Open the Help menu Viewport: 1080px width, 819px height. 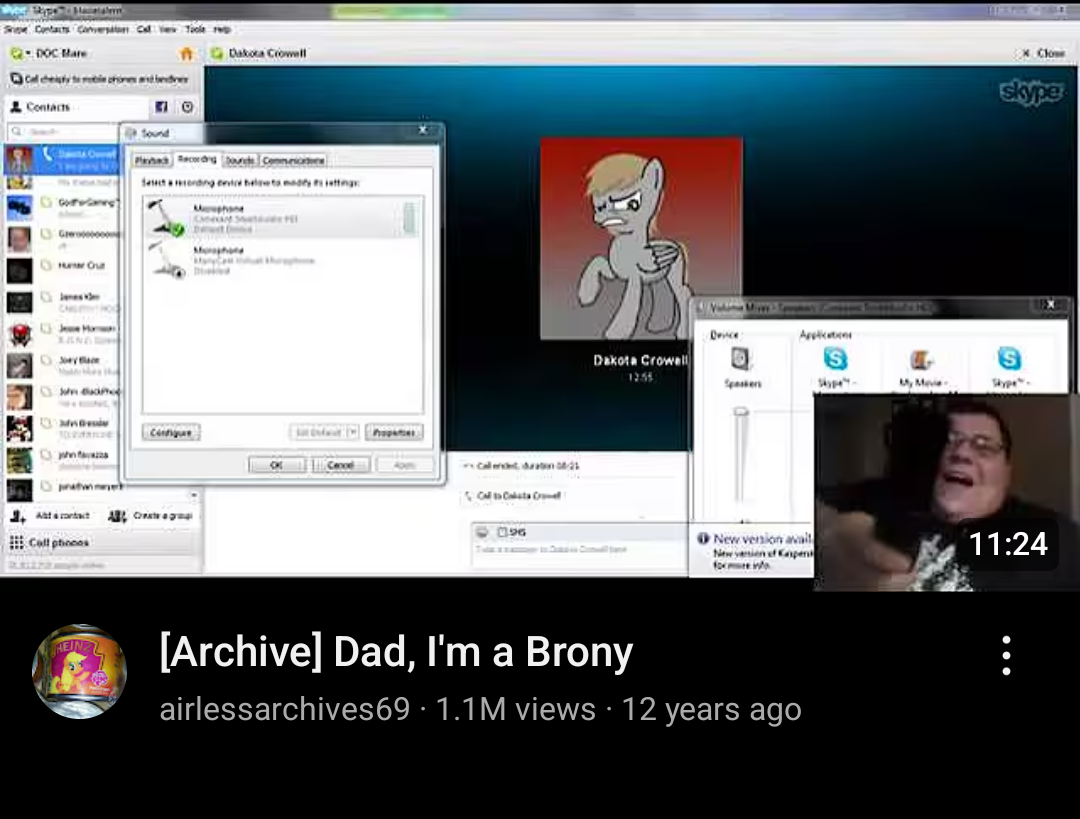(x=221, y=29)
